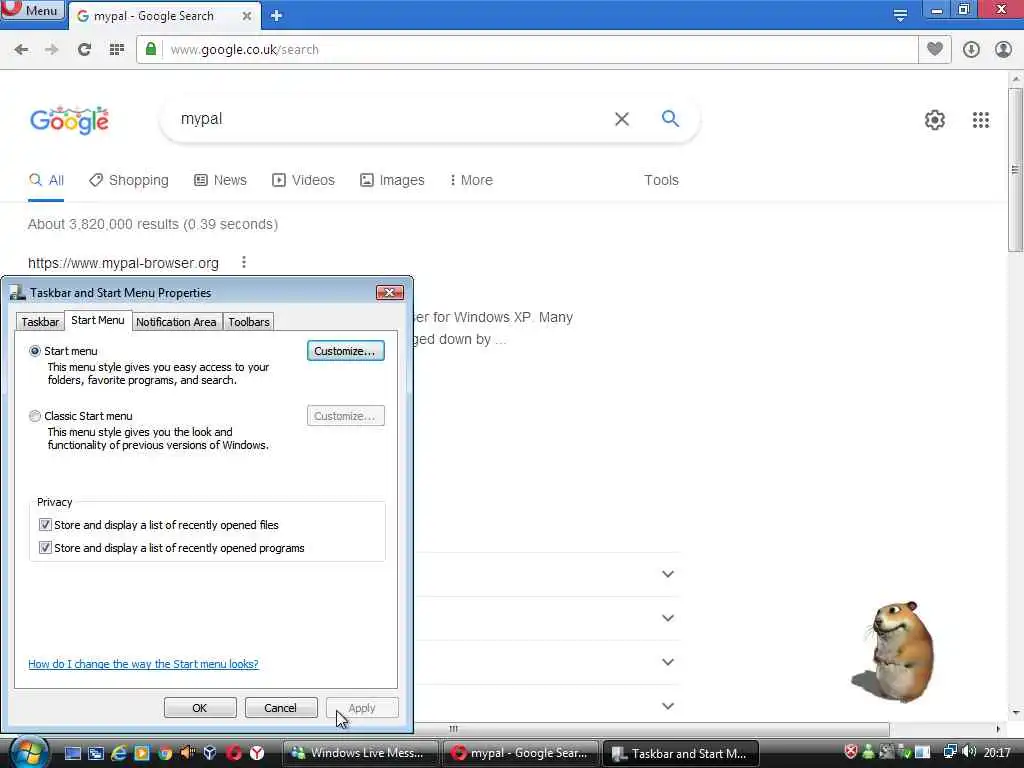Switch to the Toolbars tab

click(x=249, y=322)
